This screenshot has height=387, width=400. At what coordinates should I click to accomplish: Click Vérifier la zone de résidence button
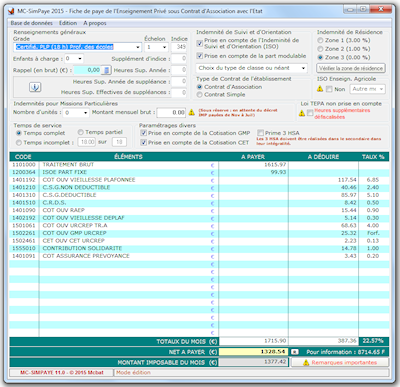point(351,68)
